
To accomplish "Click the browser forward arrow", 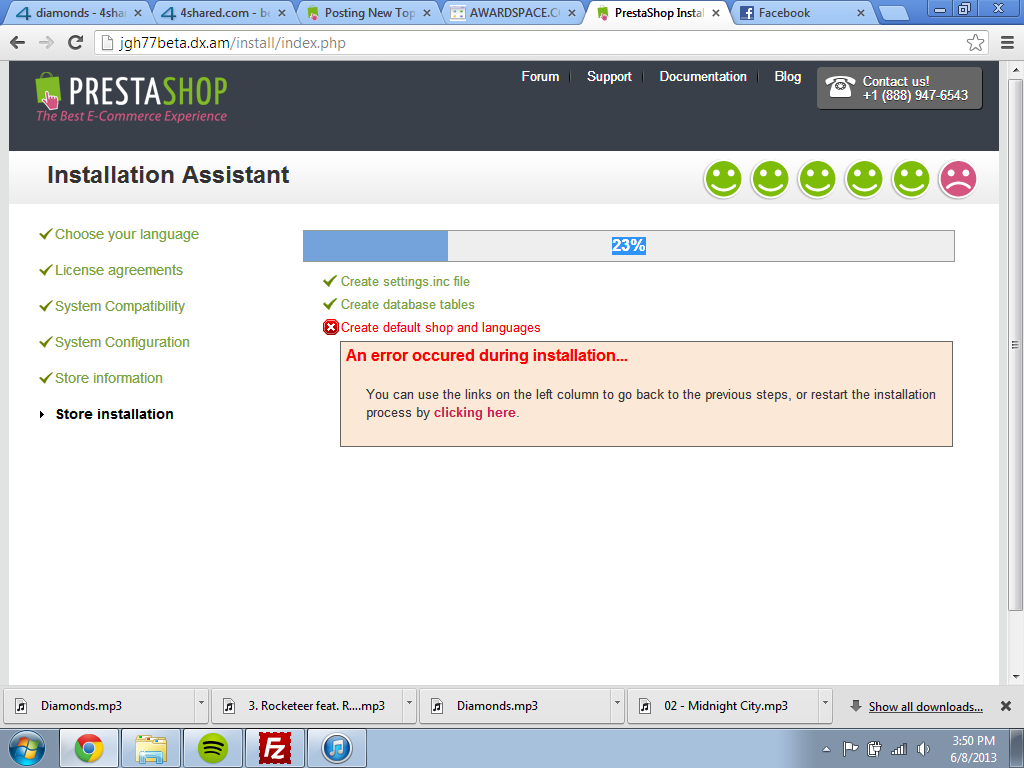I will pos(46,42).
